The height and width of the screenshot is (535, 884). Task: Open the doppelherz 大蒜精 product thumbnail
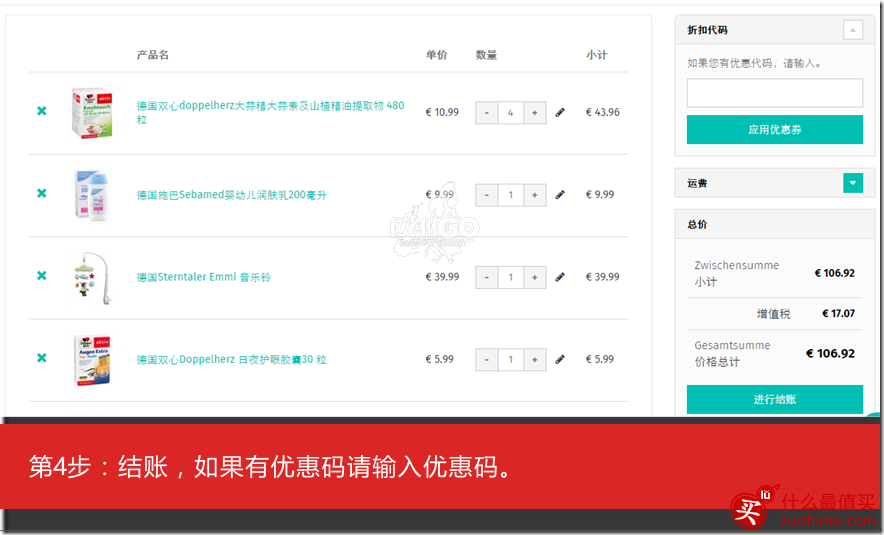coord(92,113)
